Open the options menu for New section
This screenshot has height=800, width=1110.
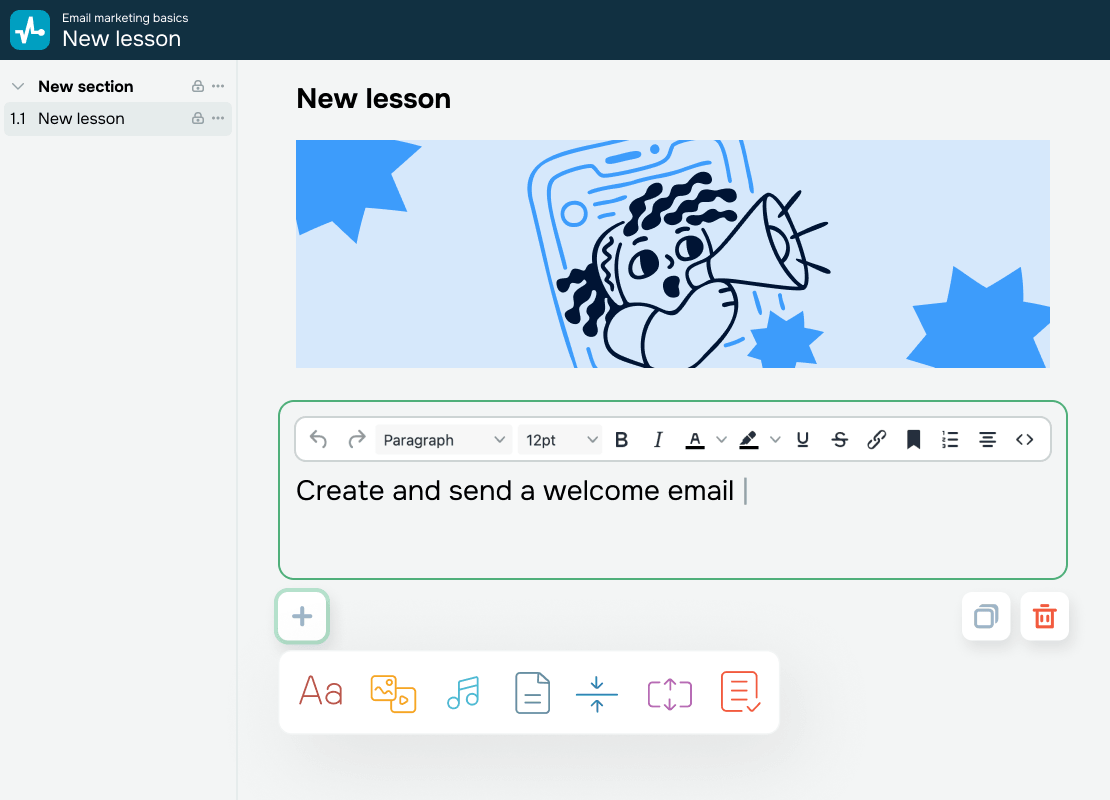[217, 86]
